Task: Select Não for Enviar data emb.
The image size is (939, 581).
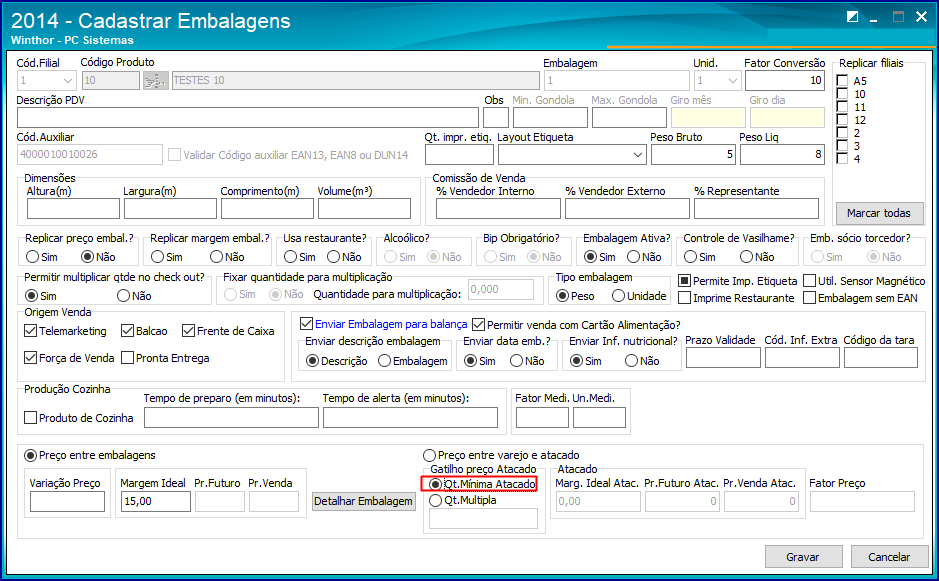Action: pyautogui.click(x=517, y=361)
